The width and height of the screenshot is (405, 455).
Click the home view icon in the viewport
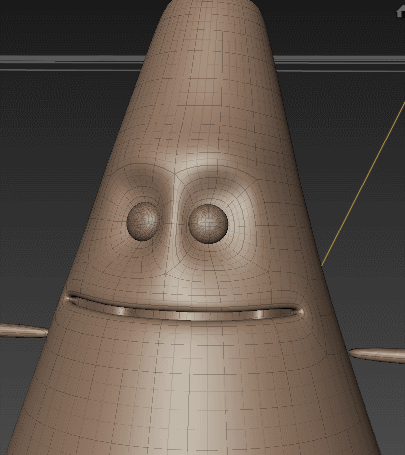pos(401,12)
